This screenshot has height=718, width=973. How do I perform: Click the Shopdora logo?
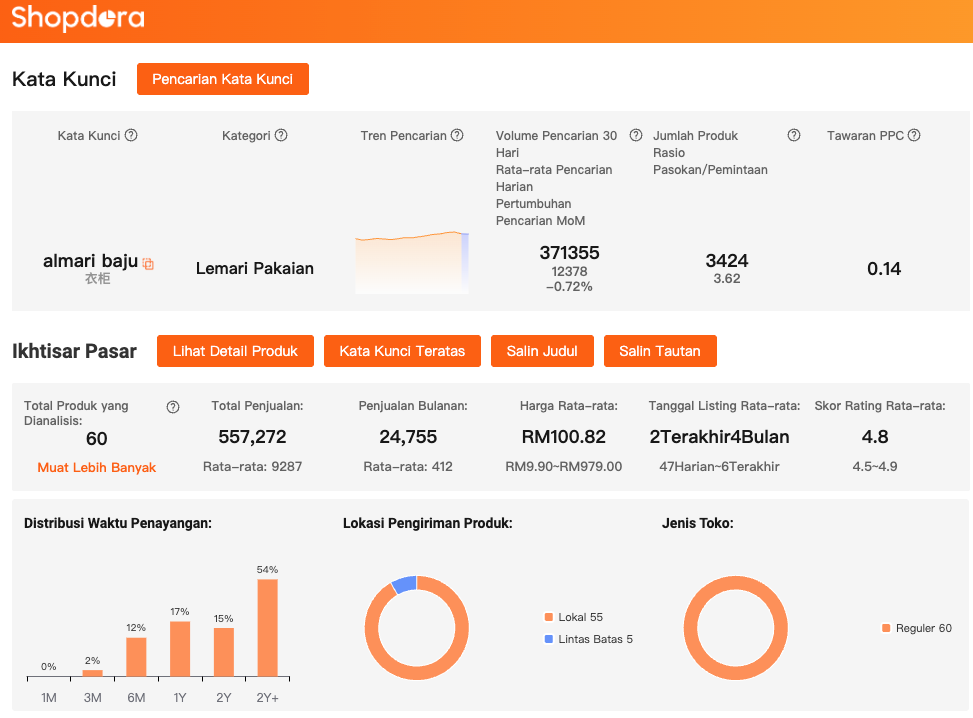(x=78, y=19)
